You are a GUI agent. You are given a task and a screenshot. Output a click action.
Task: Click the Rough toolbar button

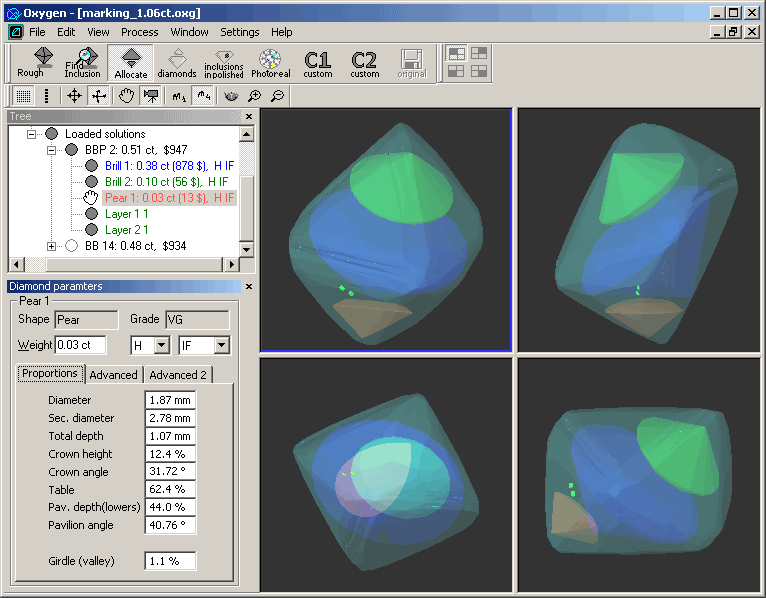point(31,62)
